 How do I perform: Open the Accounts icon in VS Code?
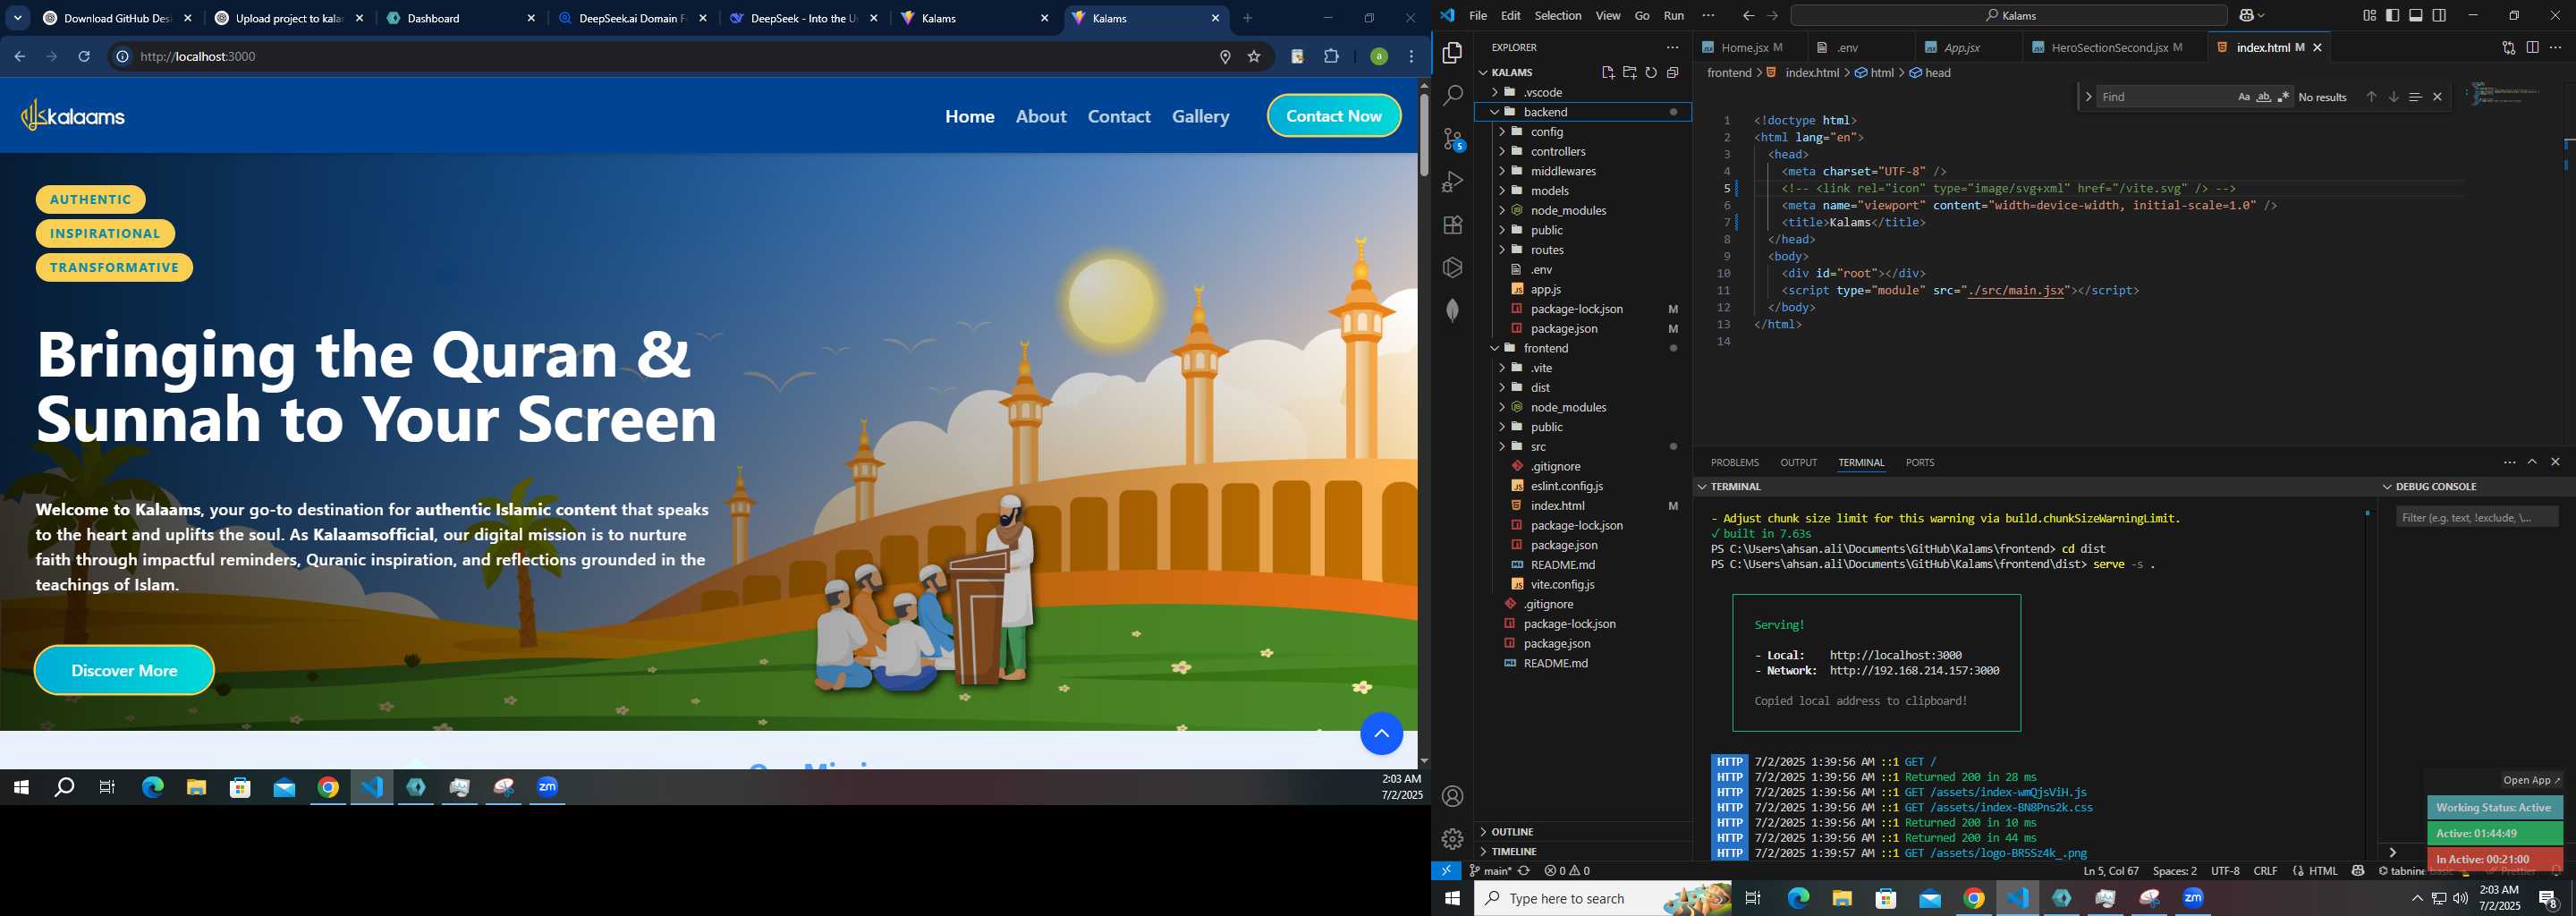pos(1453,796)
